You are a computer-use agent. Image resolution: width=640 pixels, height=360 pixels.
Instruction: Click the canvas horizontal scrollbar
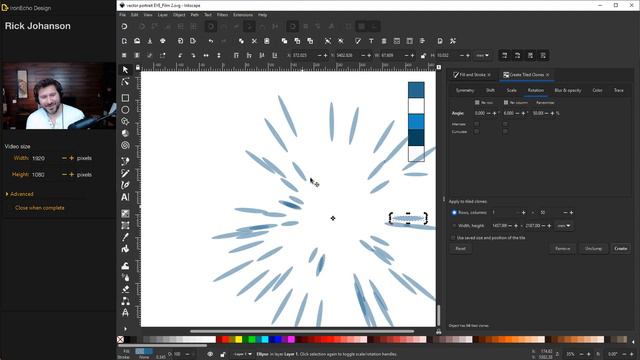pyautogui.click(x=302, y=331)
